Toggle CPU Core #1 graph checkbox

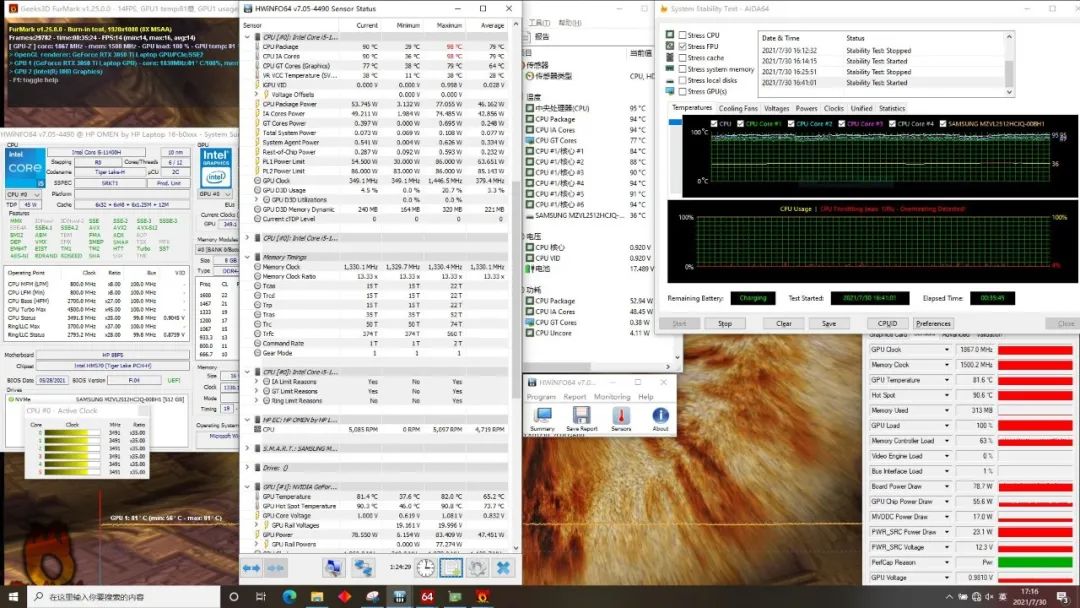(x=740, y=124)
